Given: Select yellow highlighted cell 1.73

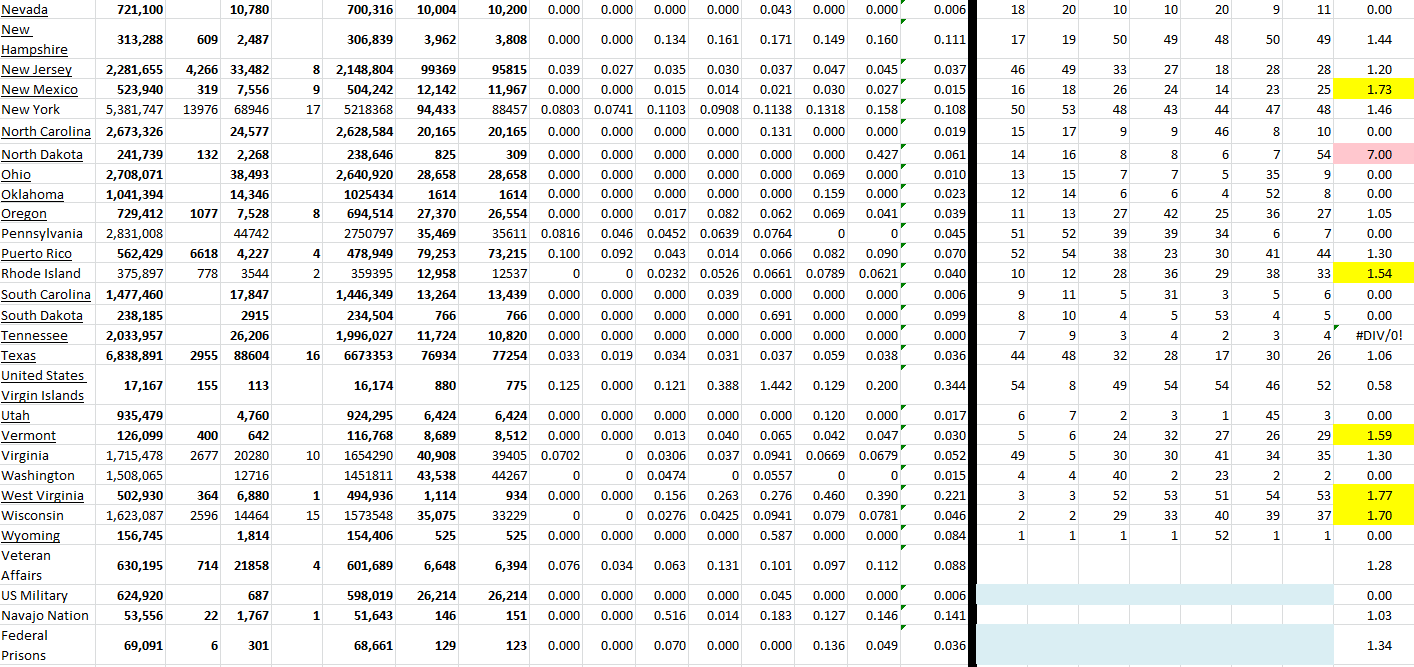Looking at the screenshot, I should 1373,90.
